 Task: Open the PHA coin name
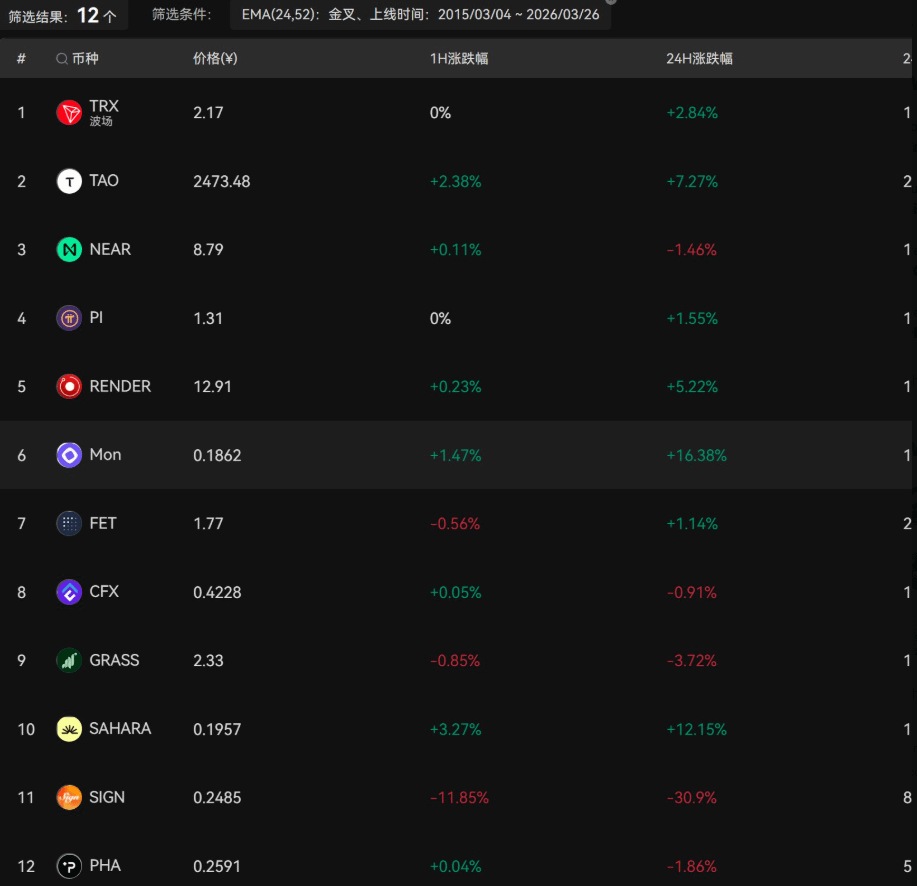[x=105, y=866]
